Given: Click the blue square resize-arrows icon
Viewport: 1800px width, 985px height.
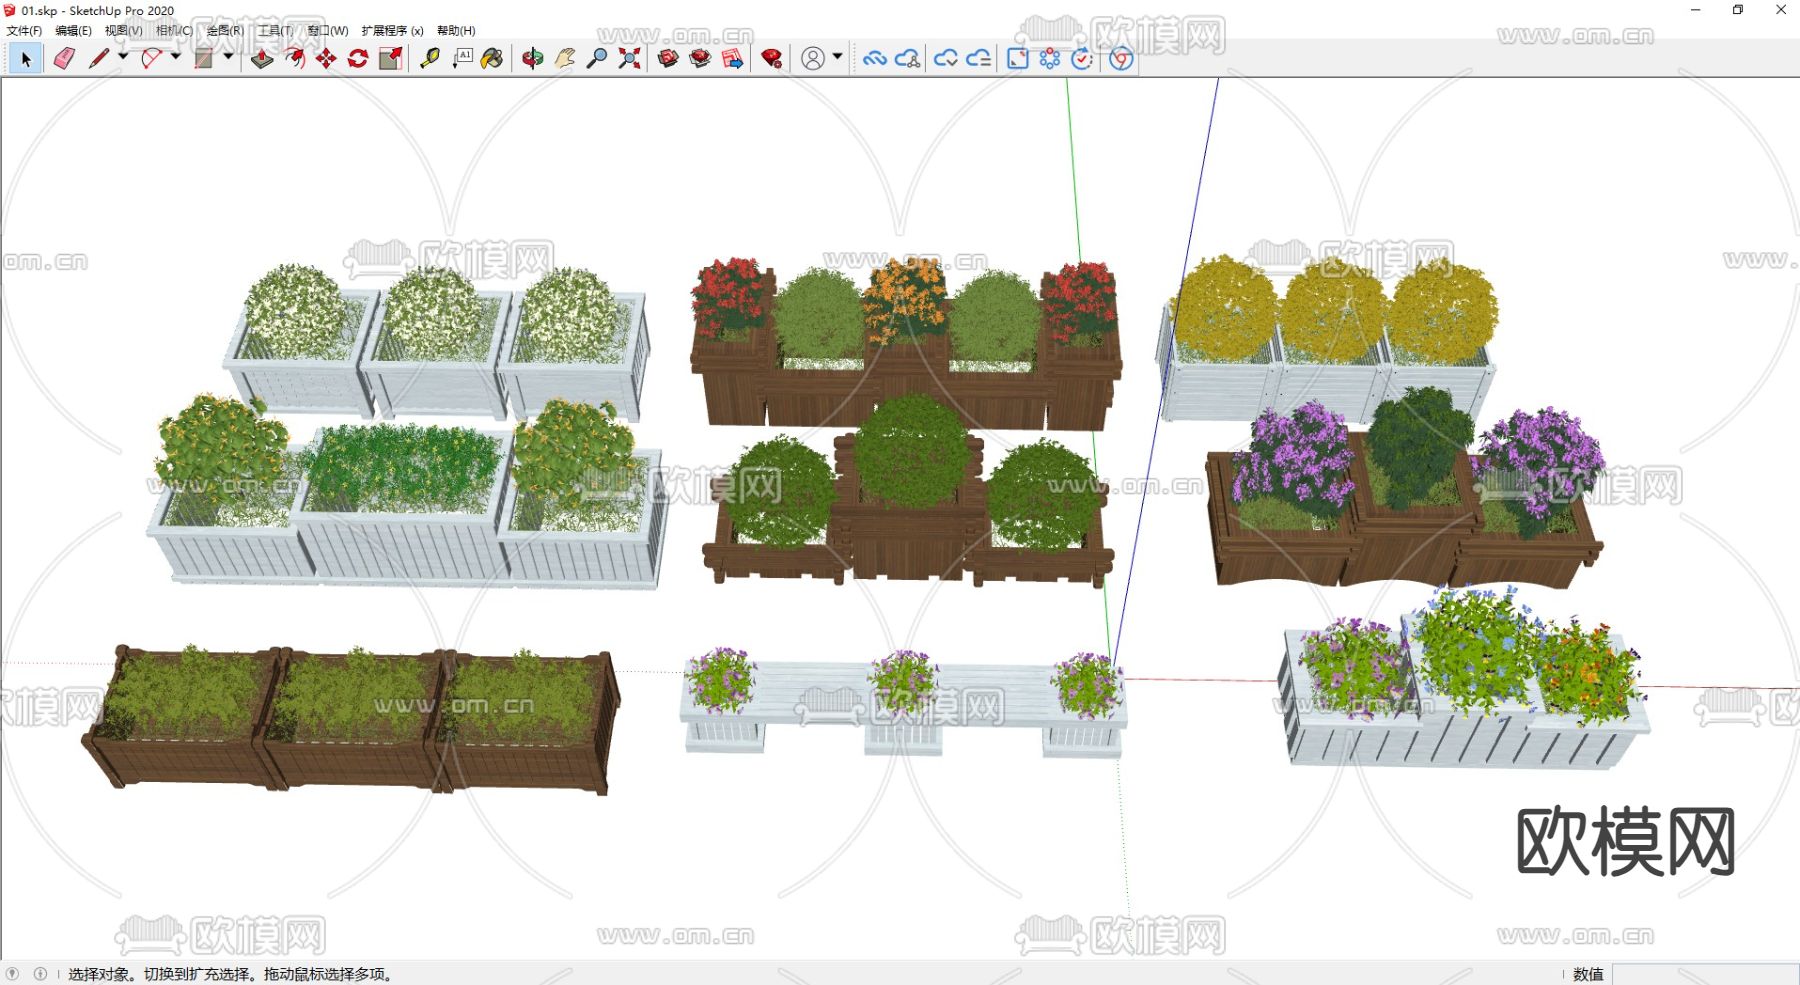Looking at the screenshot, I should (x=1018, y=59).
